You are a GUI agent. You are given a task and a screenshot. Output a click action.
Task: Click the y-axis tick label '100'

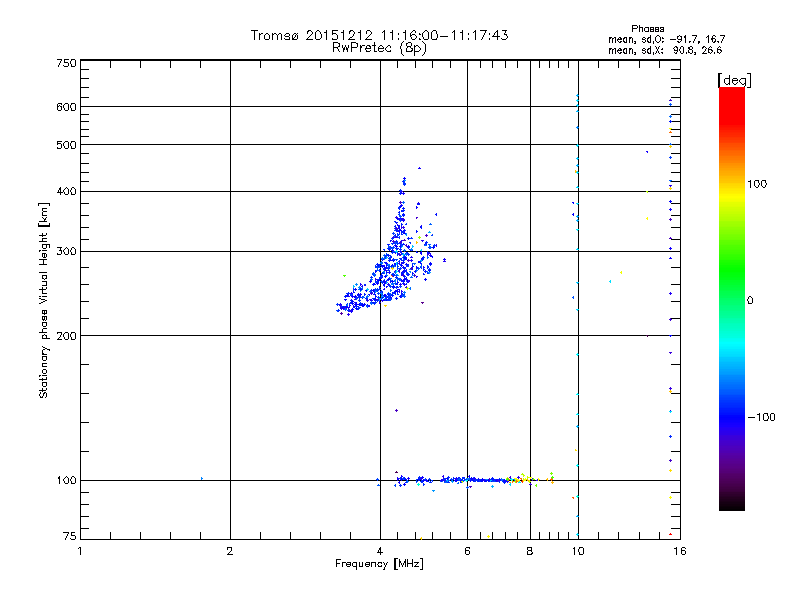(x=66, y=480)
